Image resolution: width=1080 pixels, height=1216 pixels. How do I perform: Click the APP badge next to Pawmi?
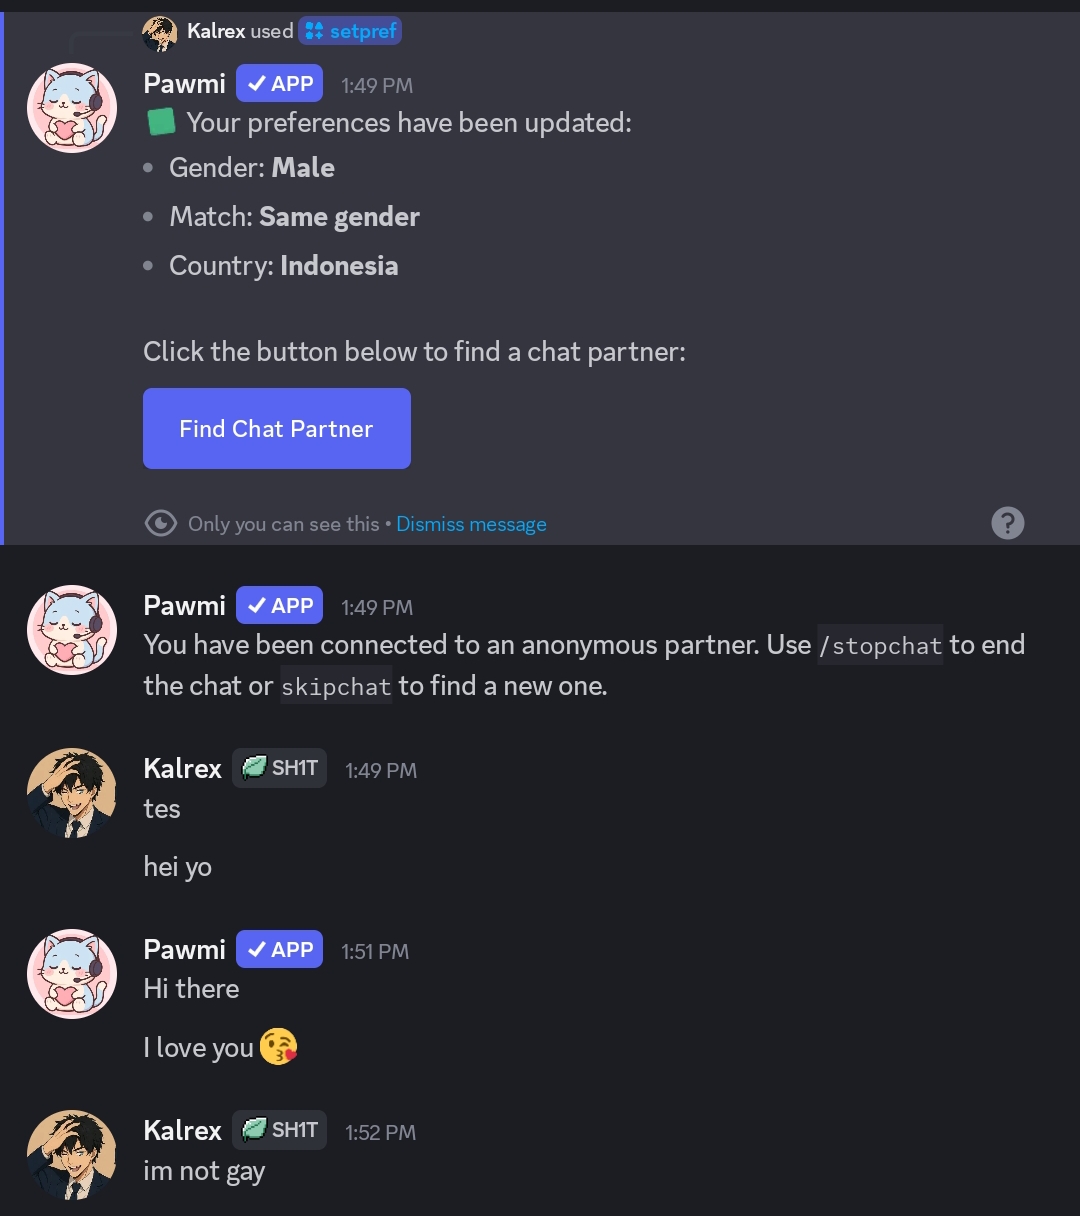point(279,83)
